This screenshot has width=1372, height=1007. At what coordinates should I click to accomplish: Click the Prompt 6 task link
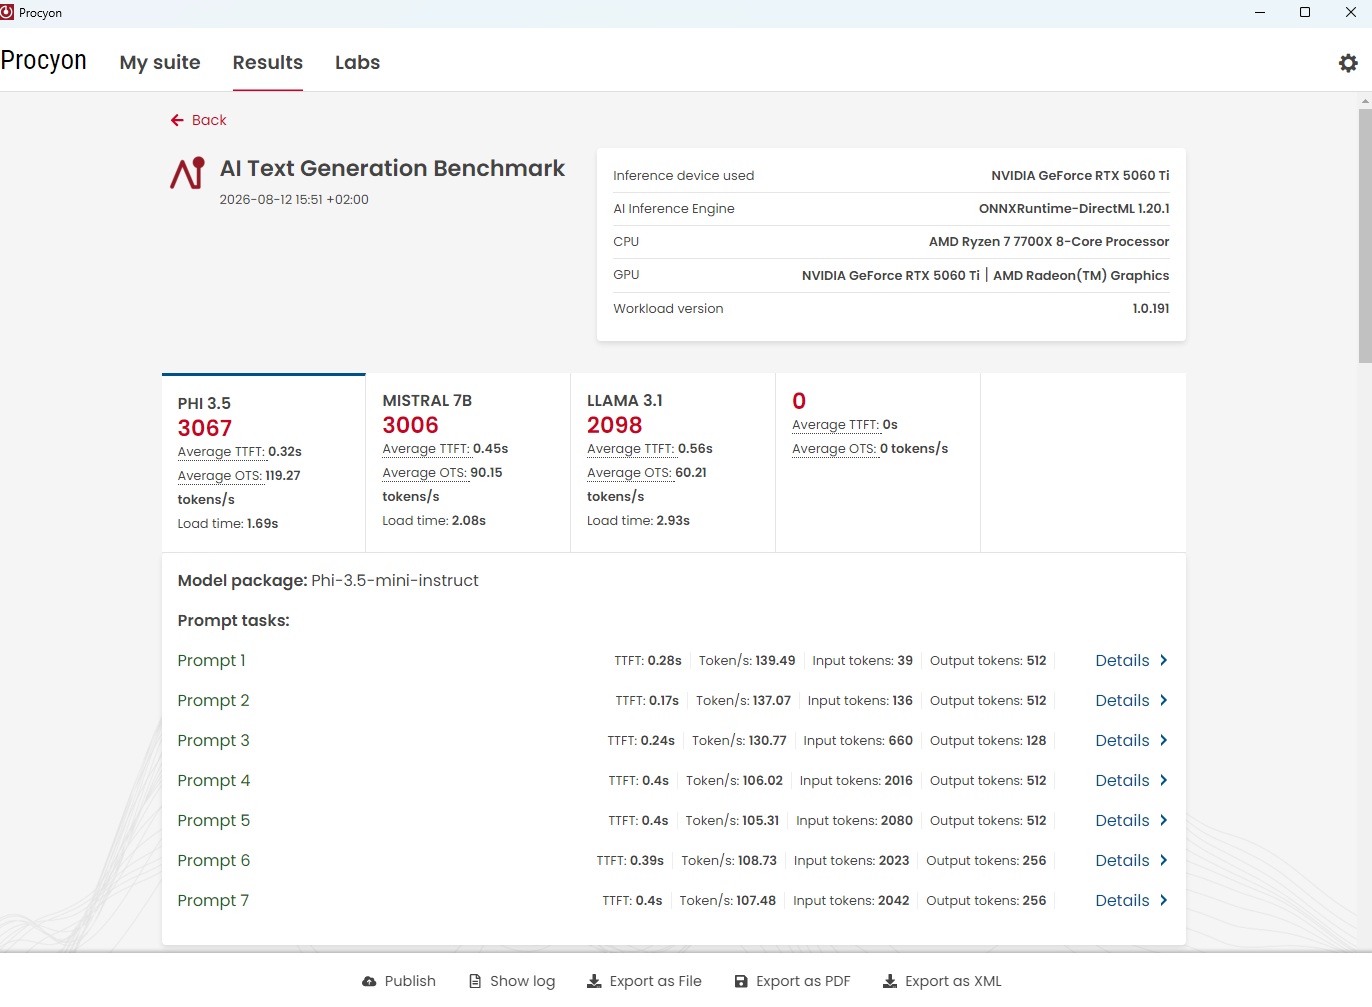(214, 861)
